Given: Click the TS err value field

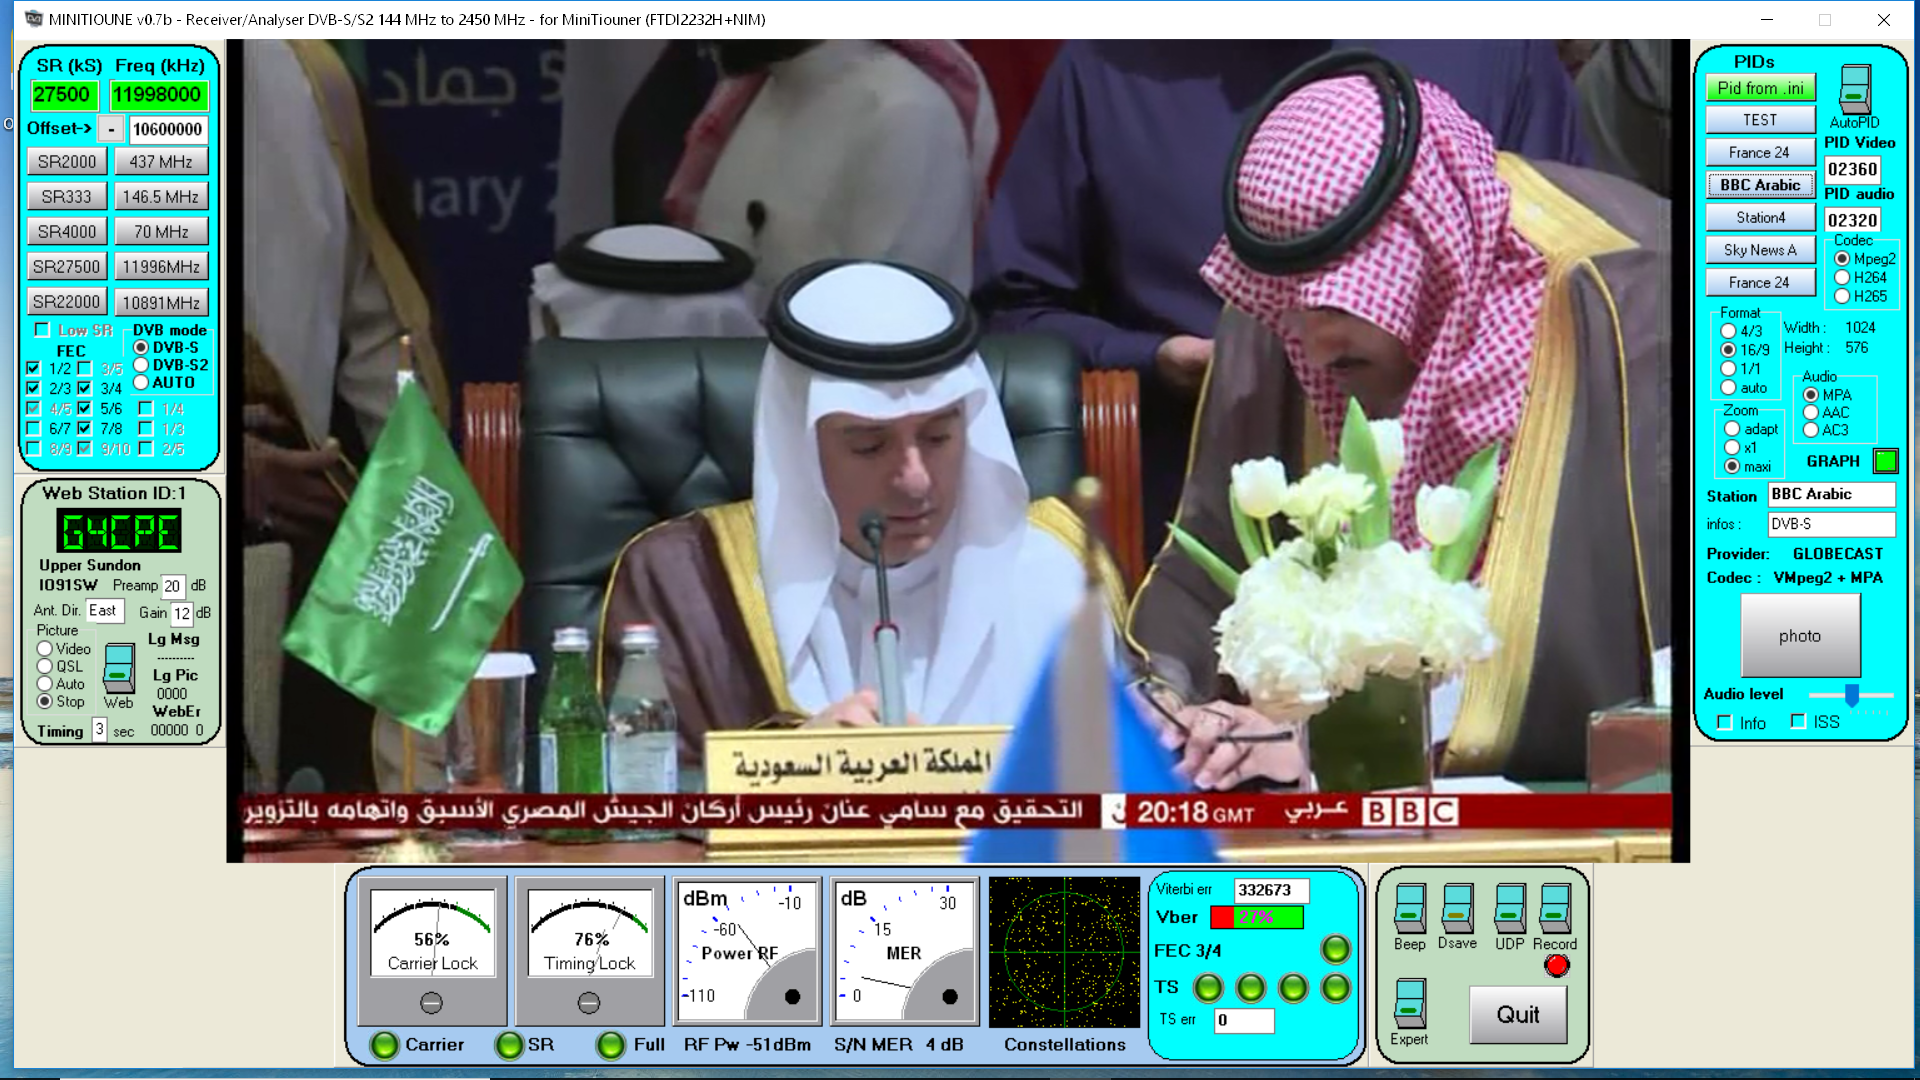Looking at the screenshot, I should [x=1243, y=1019].
